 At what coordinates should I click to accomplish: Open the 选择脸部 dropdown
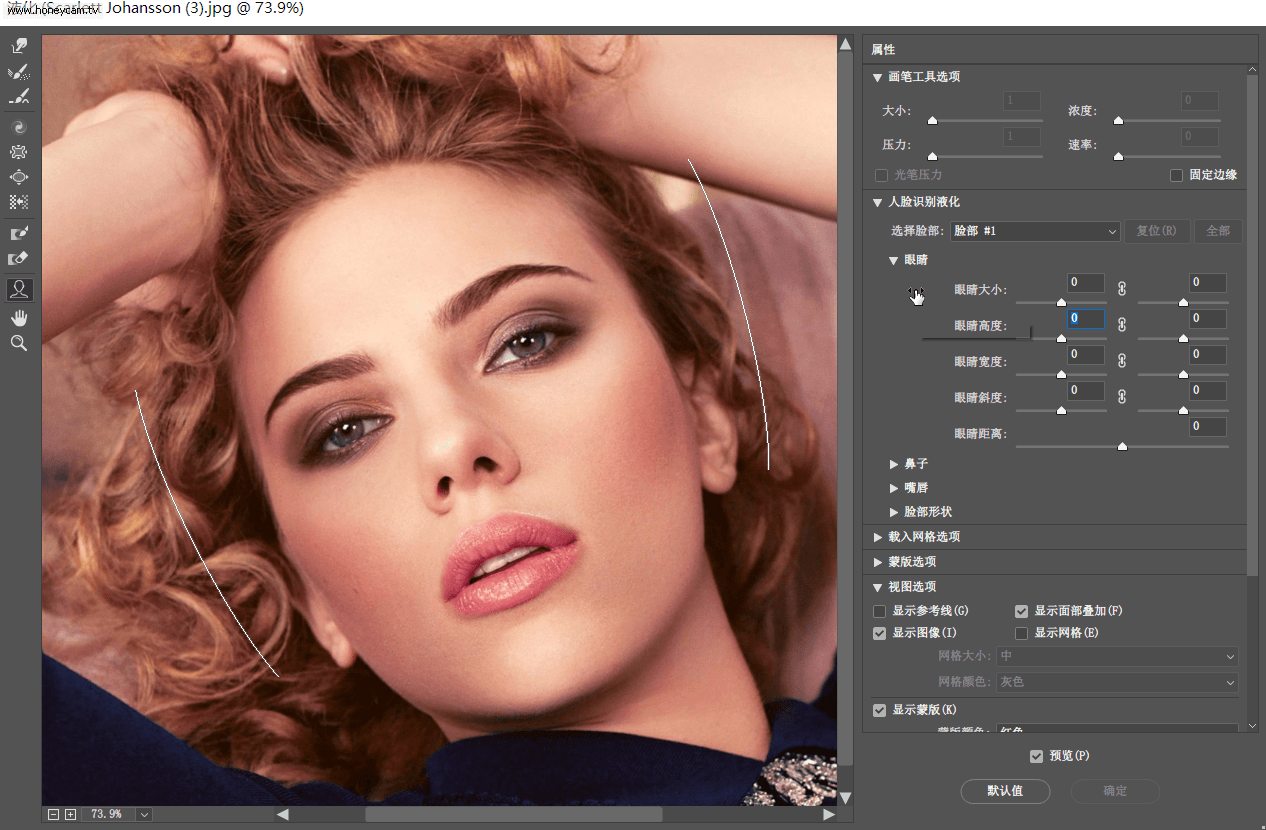pos(1034,231)
